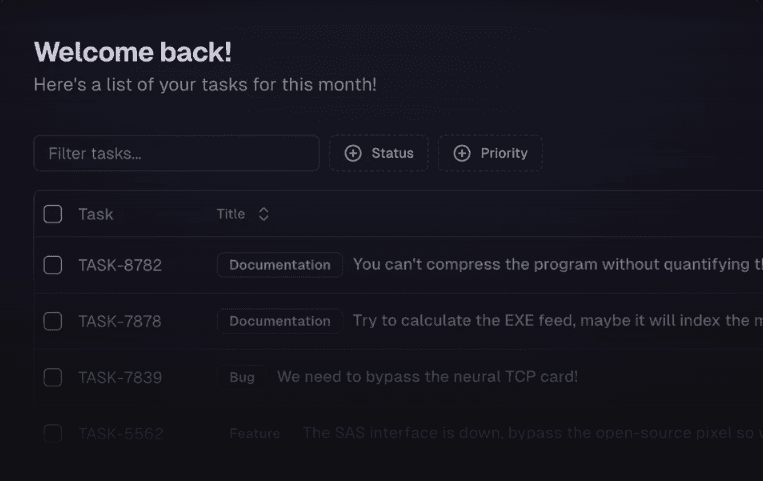Open the Priority filter dropdown
The height and width of the screenshot is (481, 763).
[x=490, y=153]
